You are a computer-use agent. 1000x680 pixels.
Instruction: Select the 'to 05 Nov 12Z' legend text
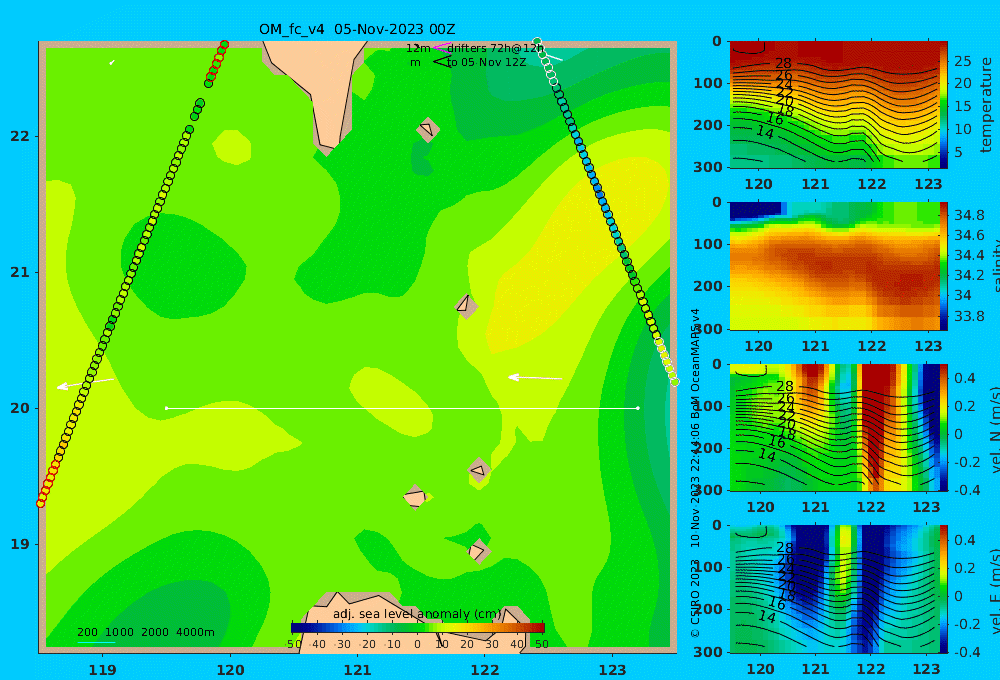[x=487, y=63]
